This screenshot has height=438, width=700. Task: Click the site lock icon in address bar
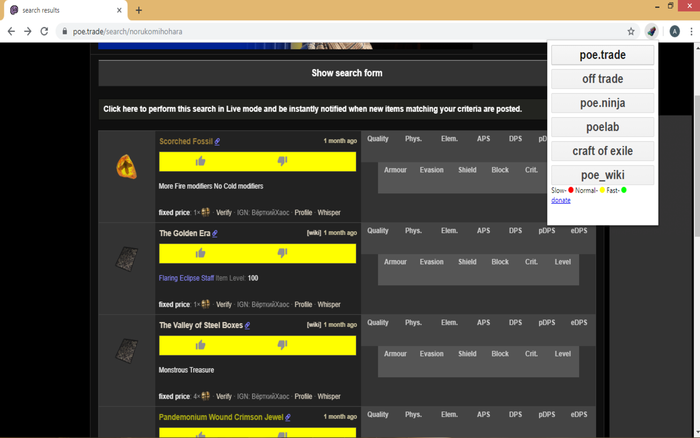pyautogui.click(x=65, y=31)
